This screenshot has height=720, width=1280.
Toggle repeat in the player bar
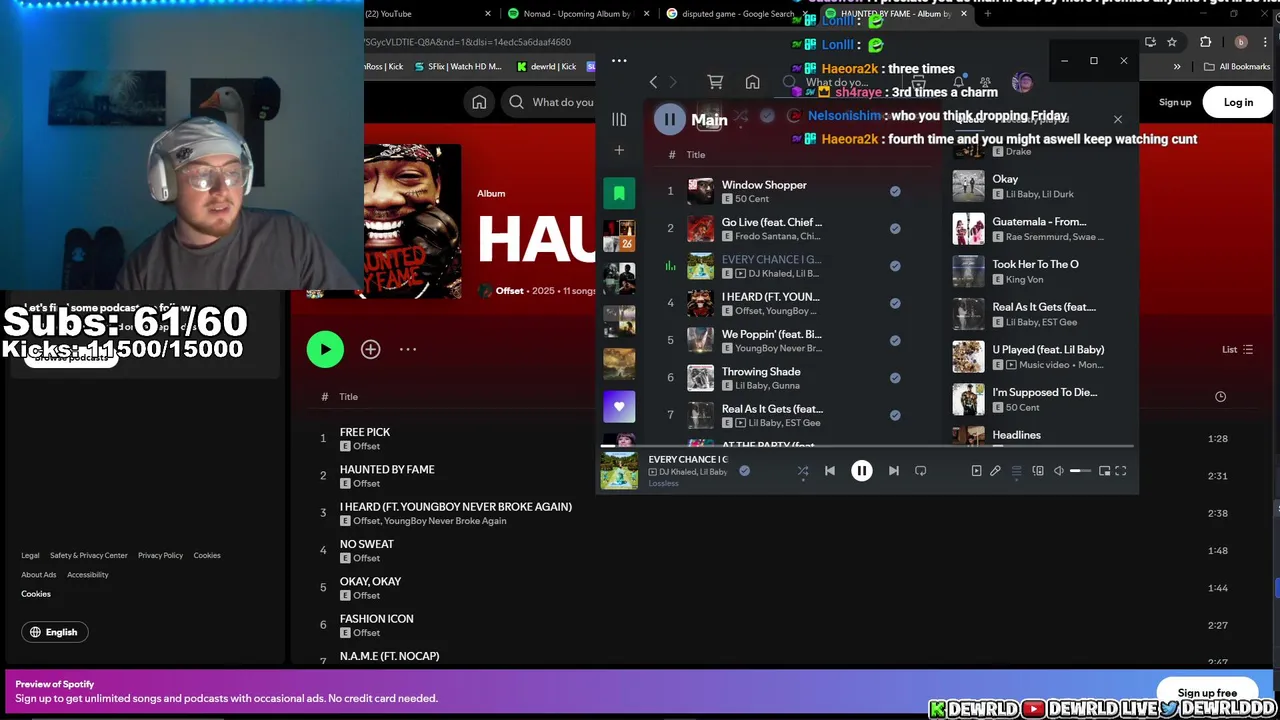(x=920, y=471)
